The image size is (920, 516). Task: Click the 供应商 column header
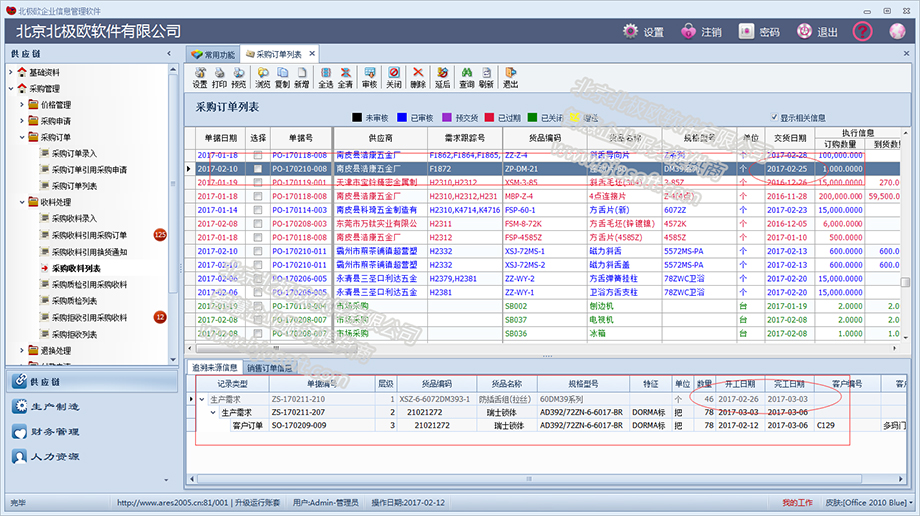pos(380,138)
